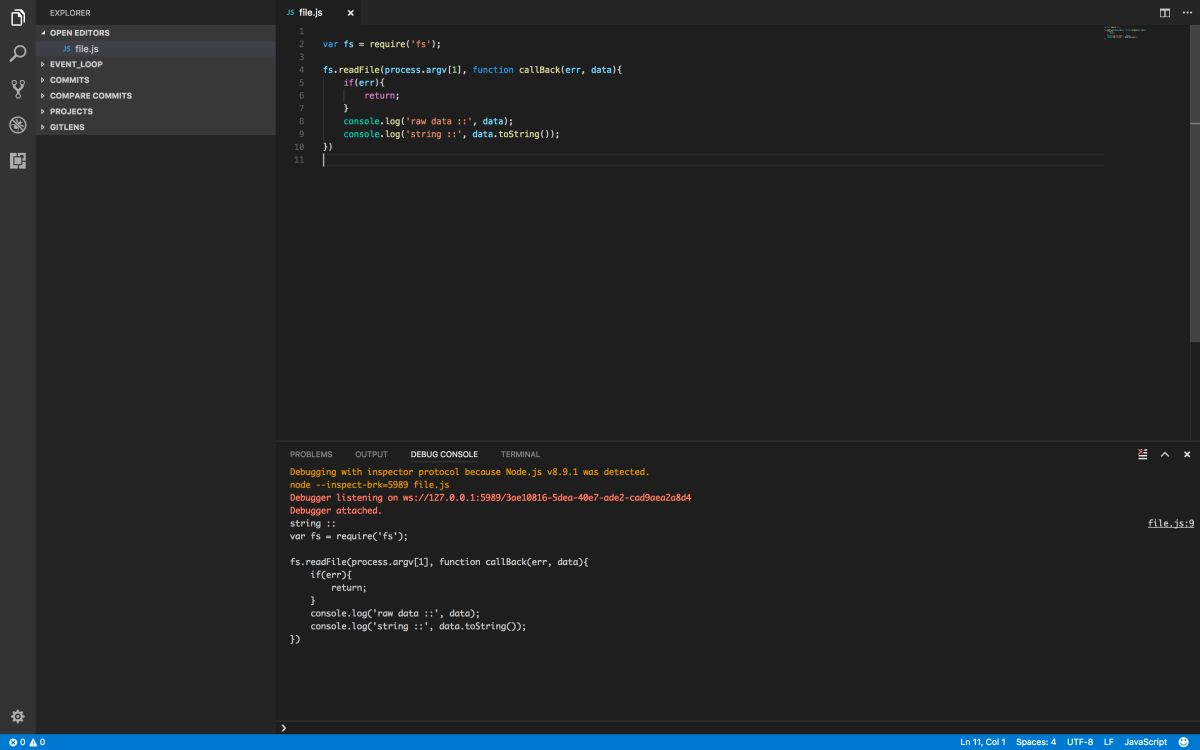Click the 'Debugger listening on ws://' message
The width and height of the screenshot is (1200, 750).
pyautogui.click(x=490, y=497)
